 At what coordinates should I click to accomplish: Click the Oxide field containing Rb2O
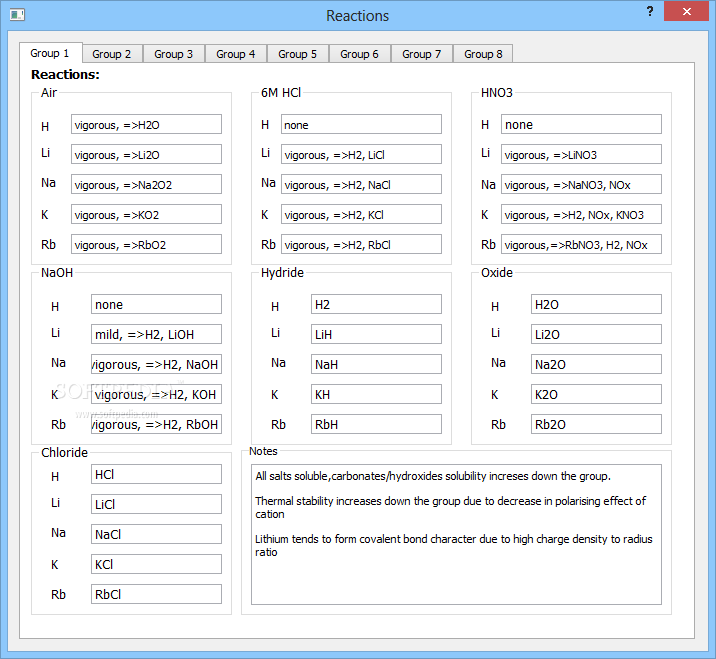pos(596,424)
